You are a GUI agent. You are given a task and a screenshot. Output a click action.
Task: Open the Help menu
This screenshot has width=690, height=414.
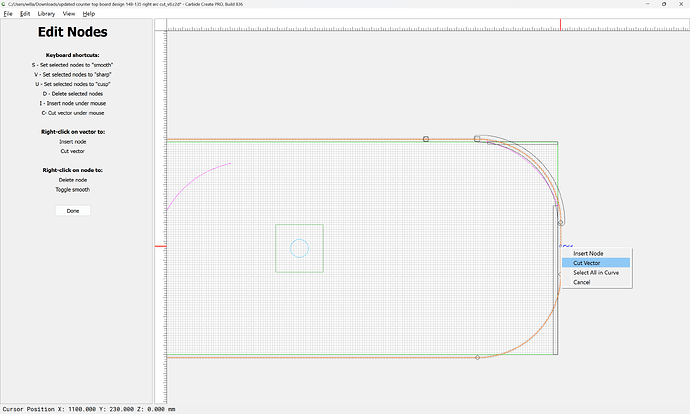(89, 14)
